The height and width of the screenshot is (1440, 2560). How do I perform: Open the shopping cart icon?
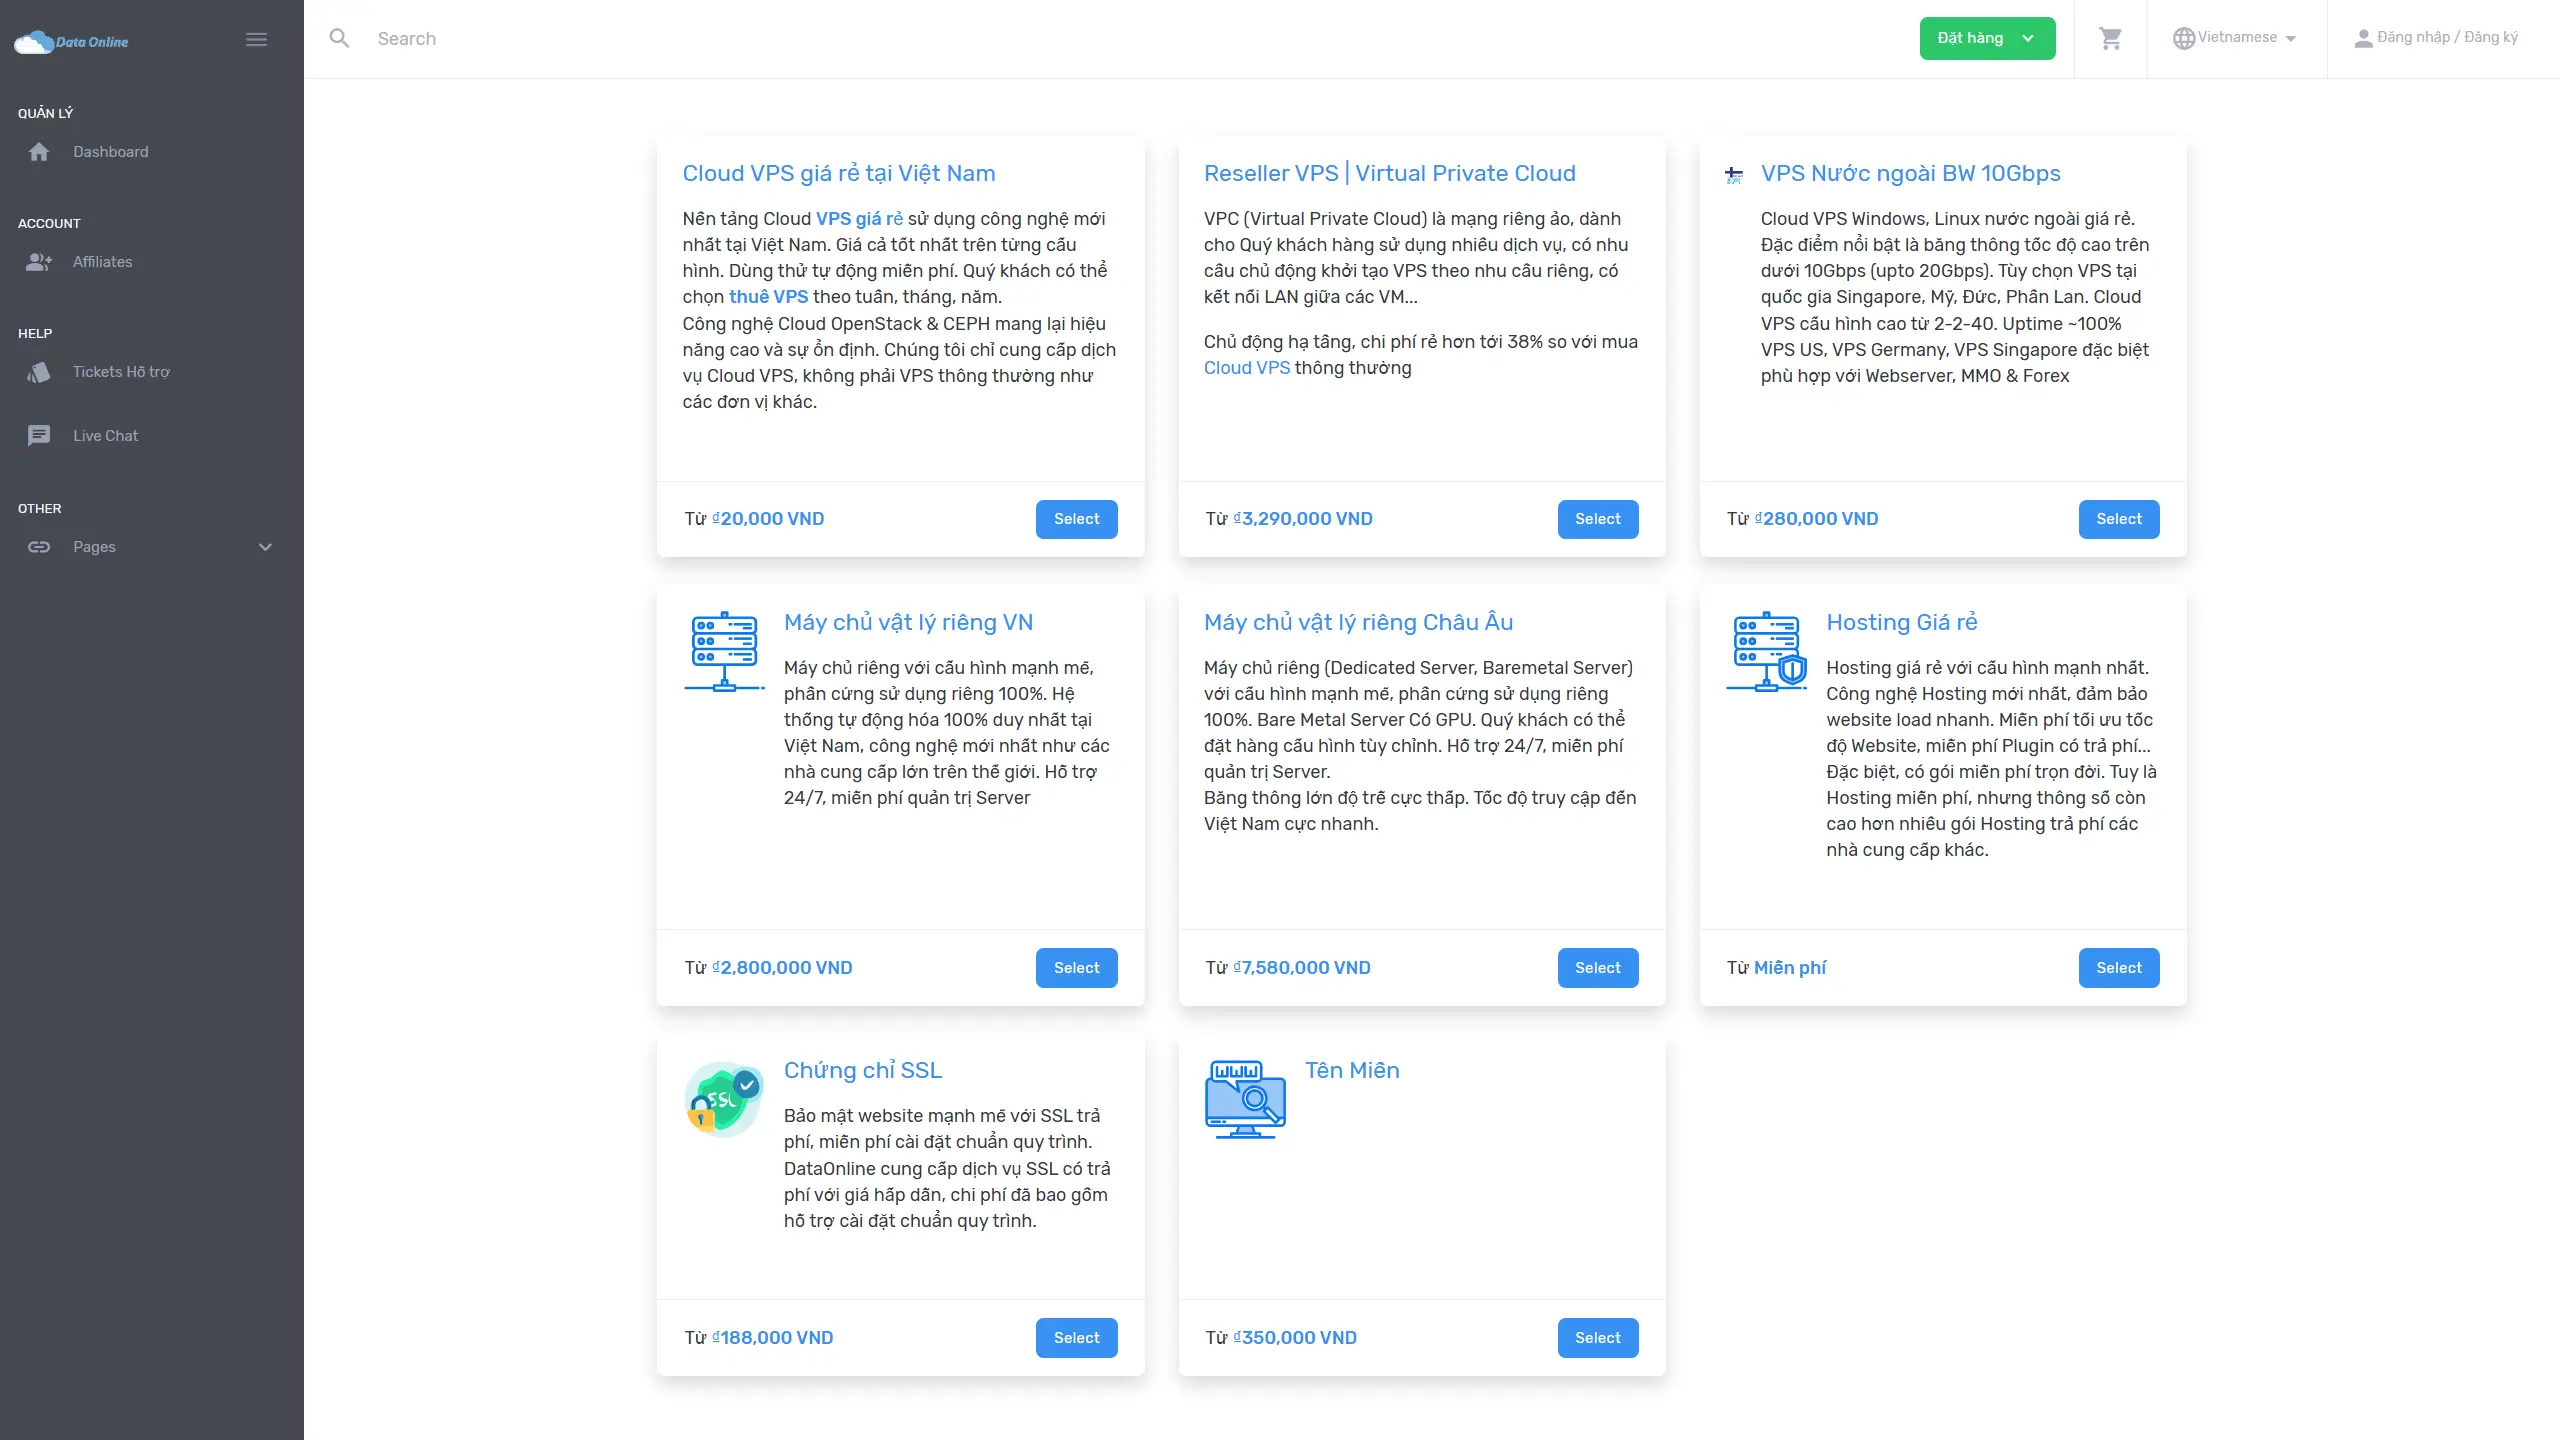(x=2110, y=39)
